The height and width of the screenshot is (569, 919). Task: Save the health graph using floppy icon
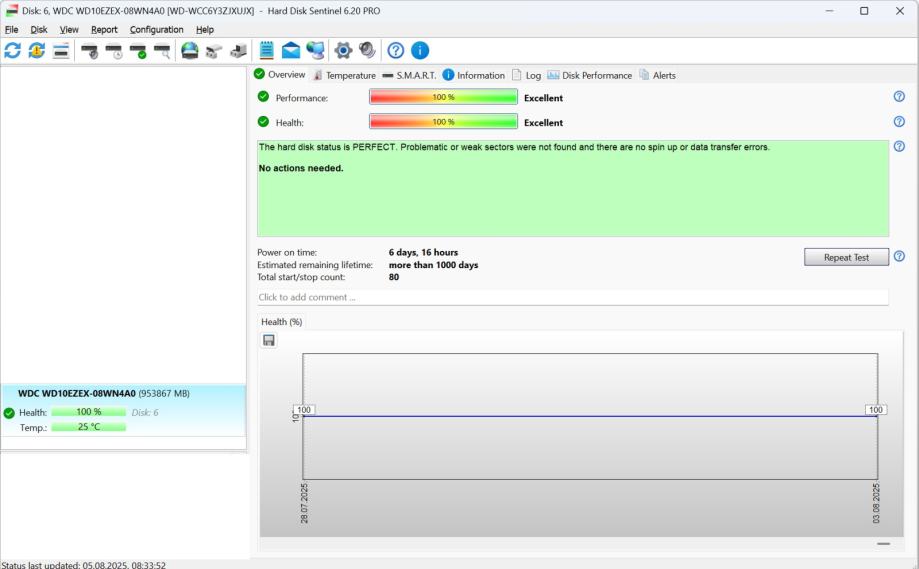269,340
